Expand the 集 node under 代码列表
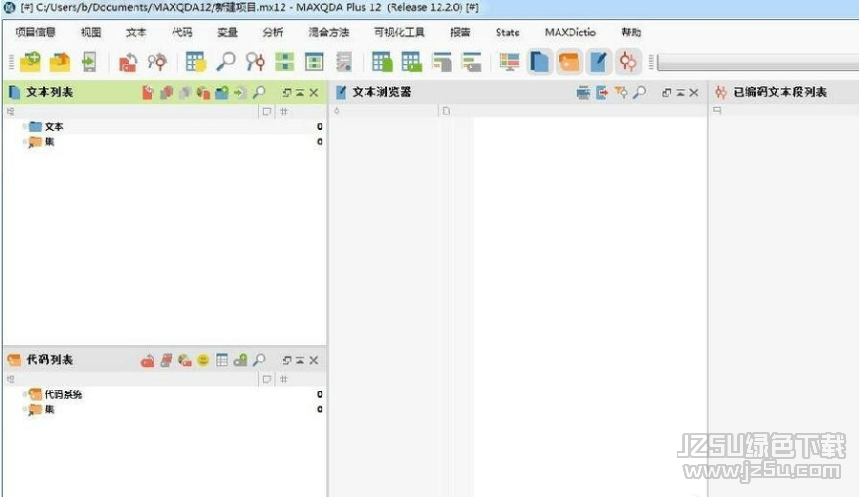859x497 pixels. 25,409
